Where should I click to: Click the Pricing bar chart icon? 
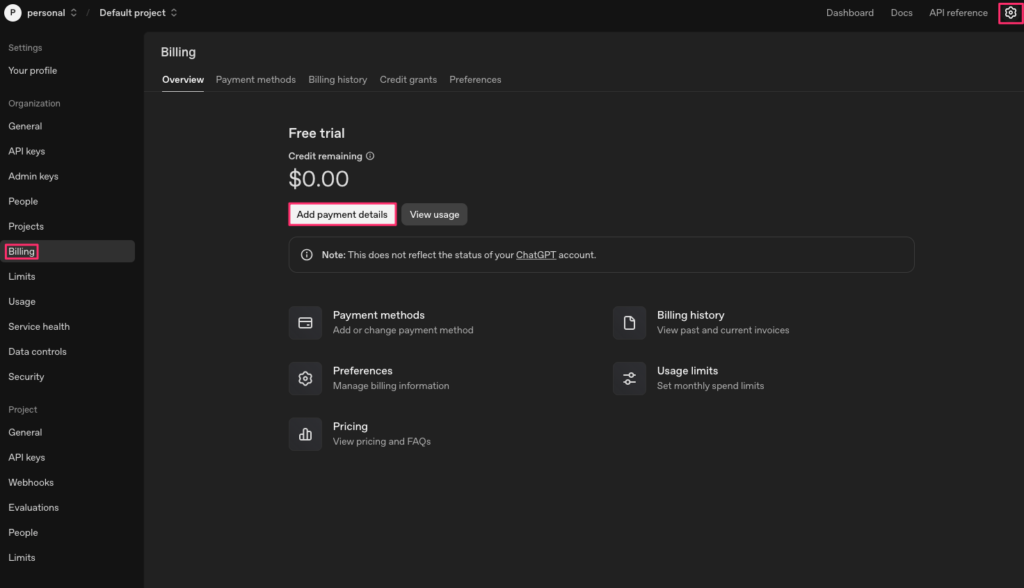[x=306, y=434]
